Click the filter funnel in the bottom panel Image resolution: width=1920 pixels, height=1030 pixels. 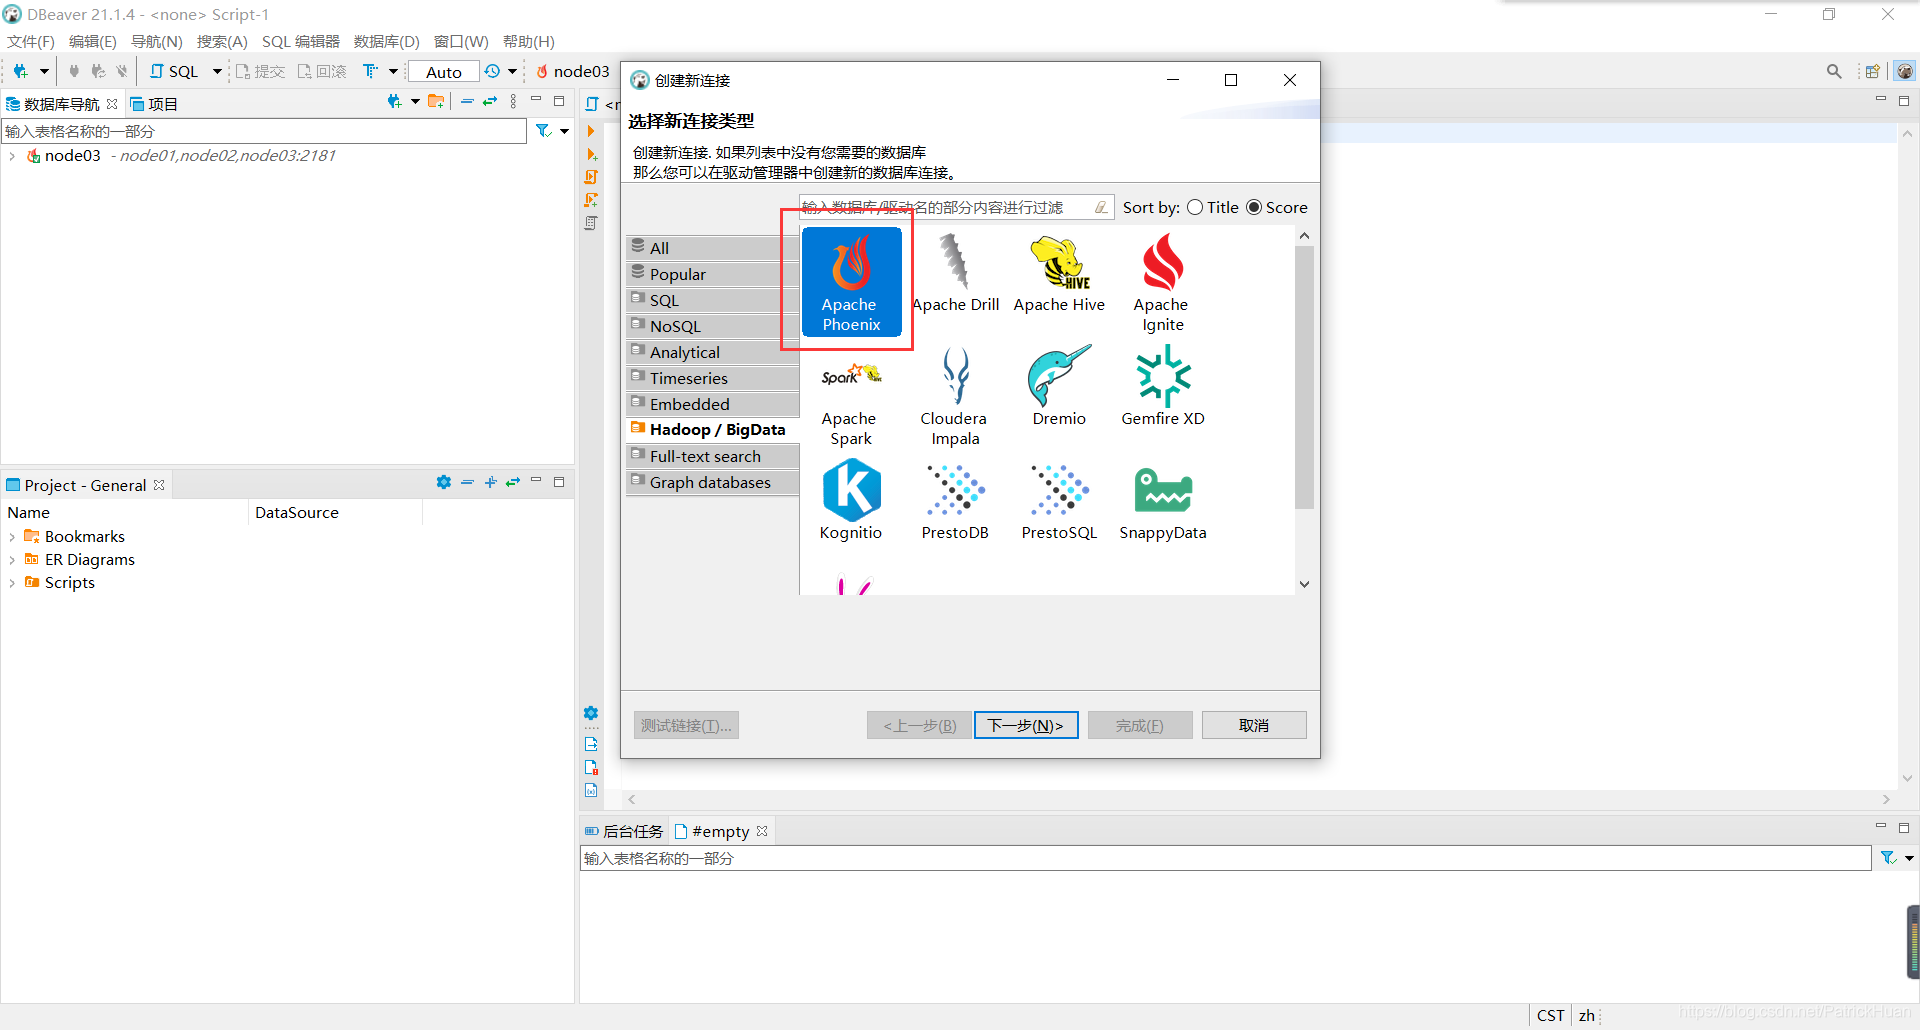[1888, 858]
